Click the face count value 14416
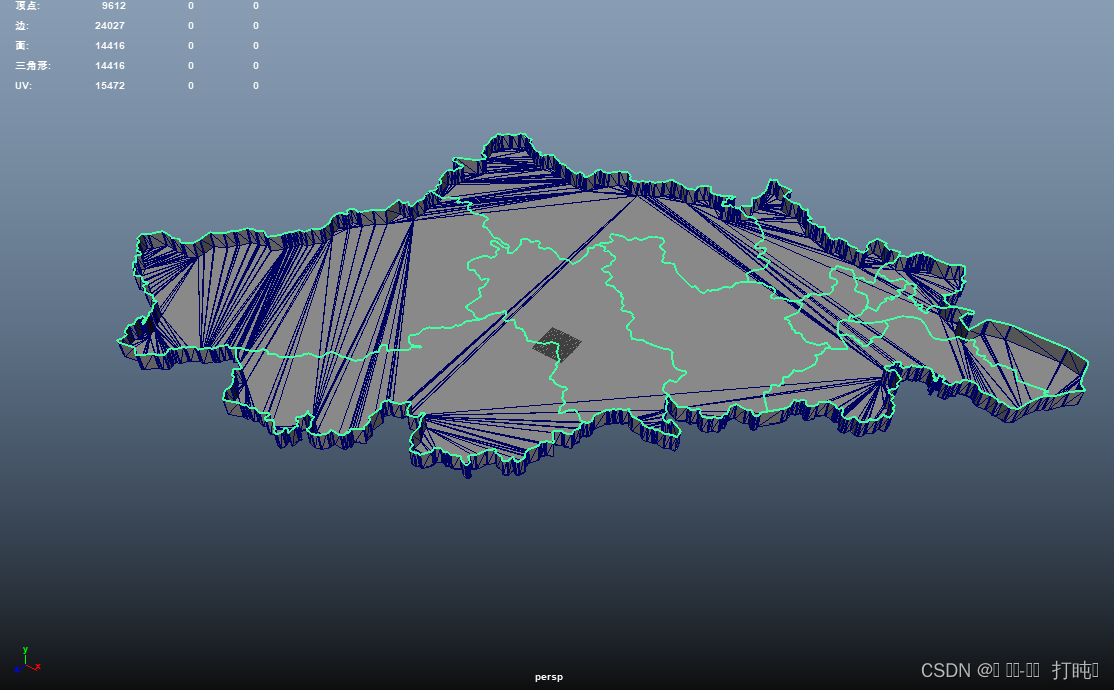Image resolution: width=1114 pixels, height=690 pixels. click(x=110, y=45)
